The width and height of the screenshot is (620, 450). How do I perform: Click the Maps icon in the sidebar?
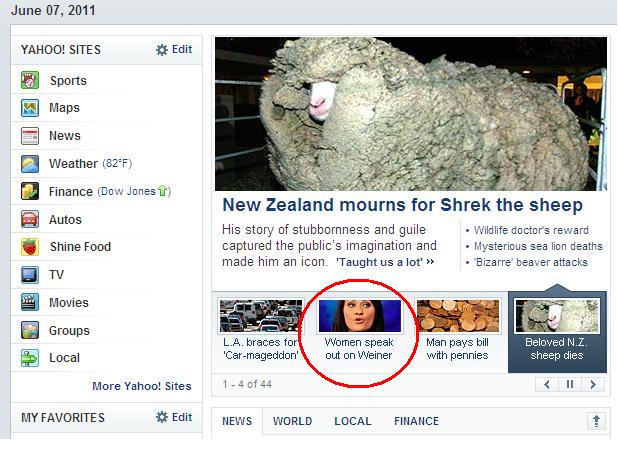tap(30, 108)
